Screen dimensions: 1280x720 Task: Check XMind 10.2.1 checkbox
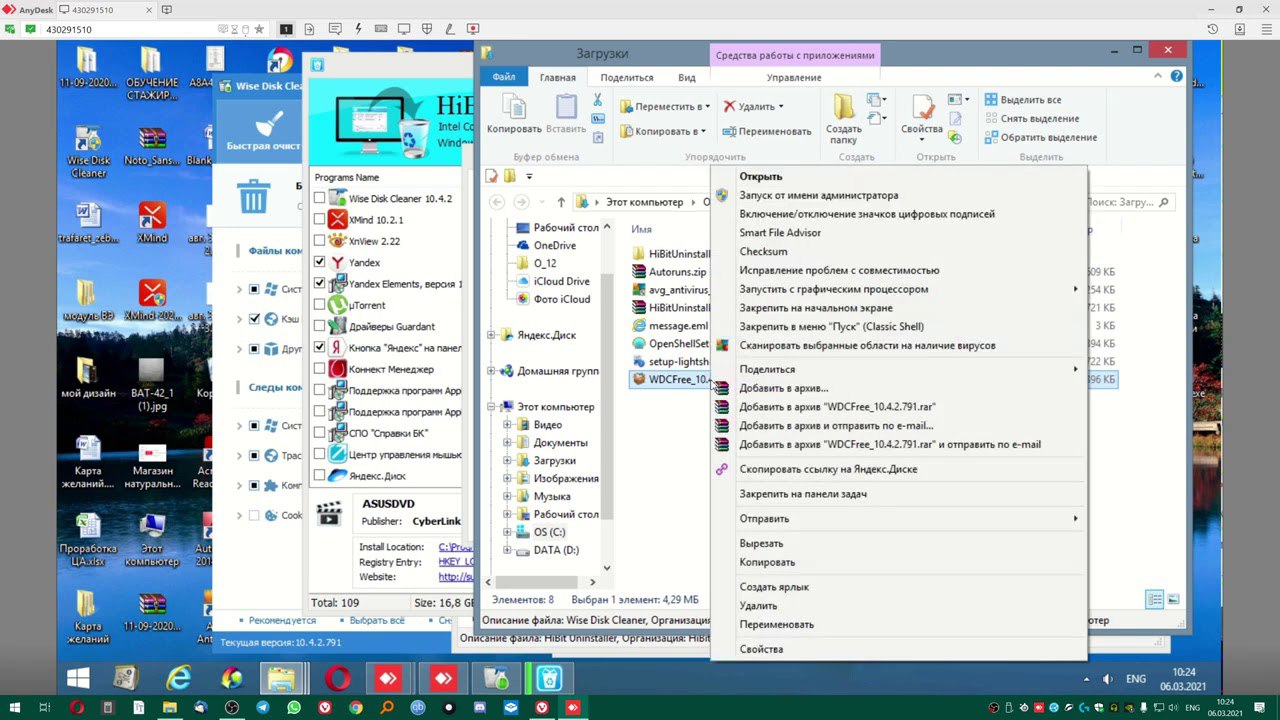pos(319,219)
